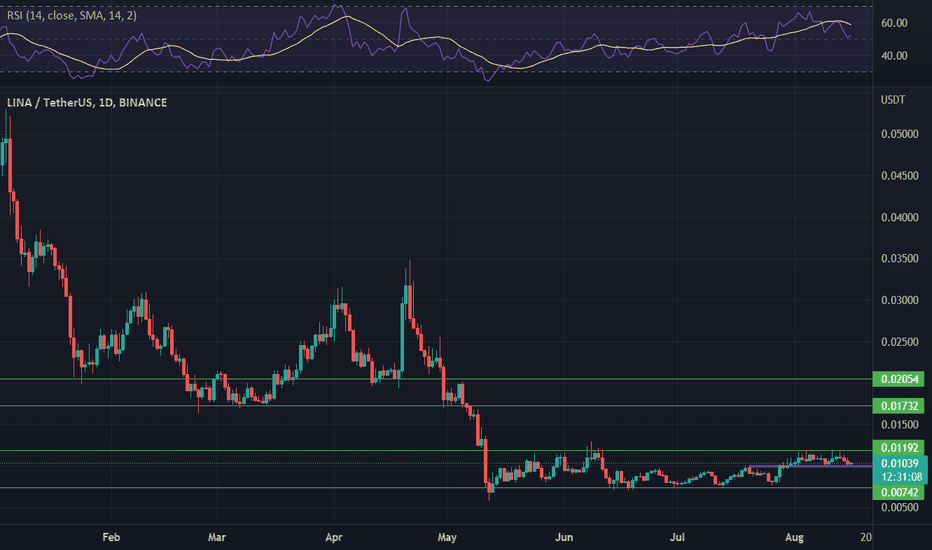Viewport: 932px width, 550px height.
Task: Click the 0.04000 price axis value
Action: 899,218
